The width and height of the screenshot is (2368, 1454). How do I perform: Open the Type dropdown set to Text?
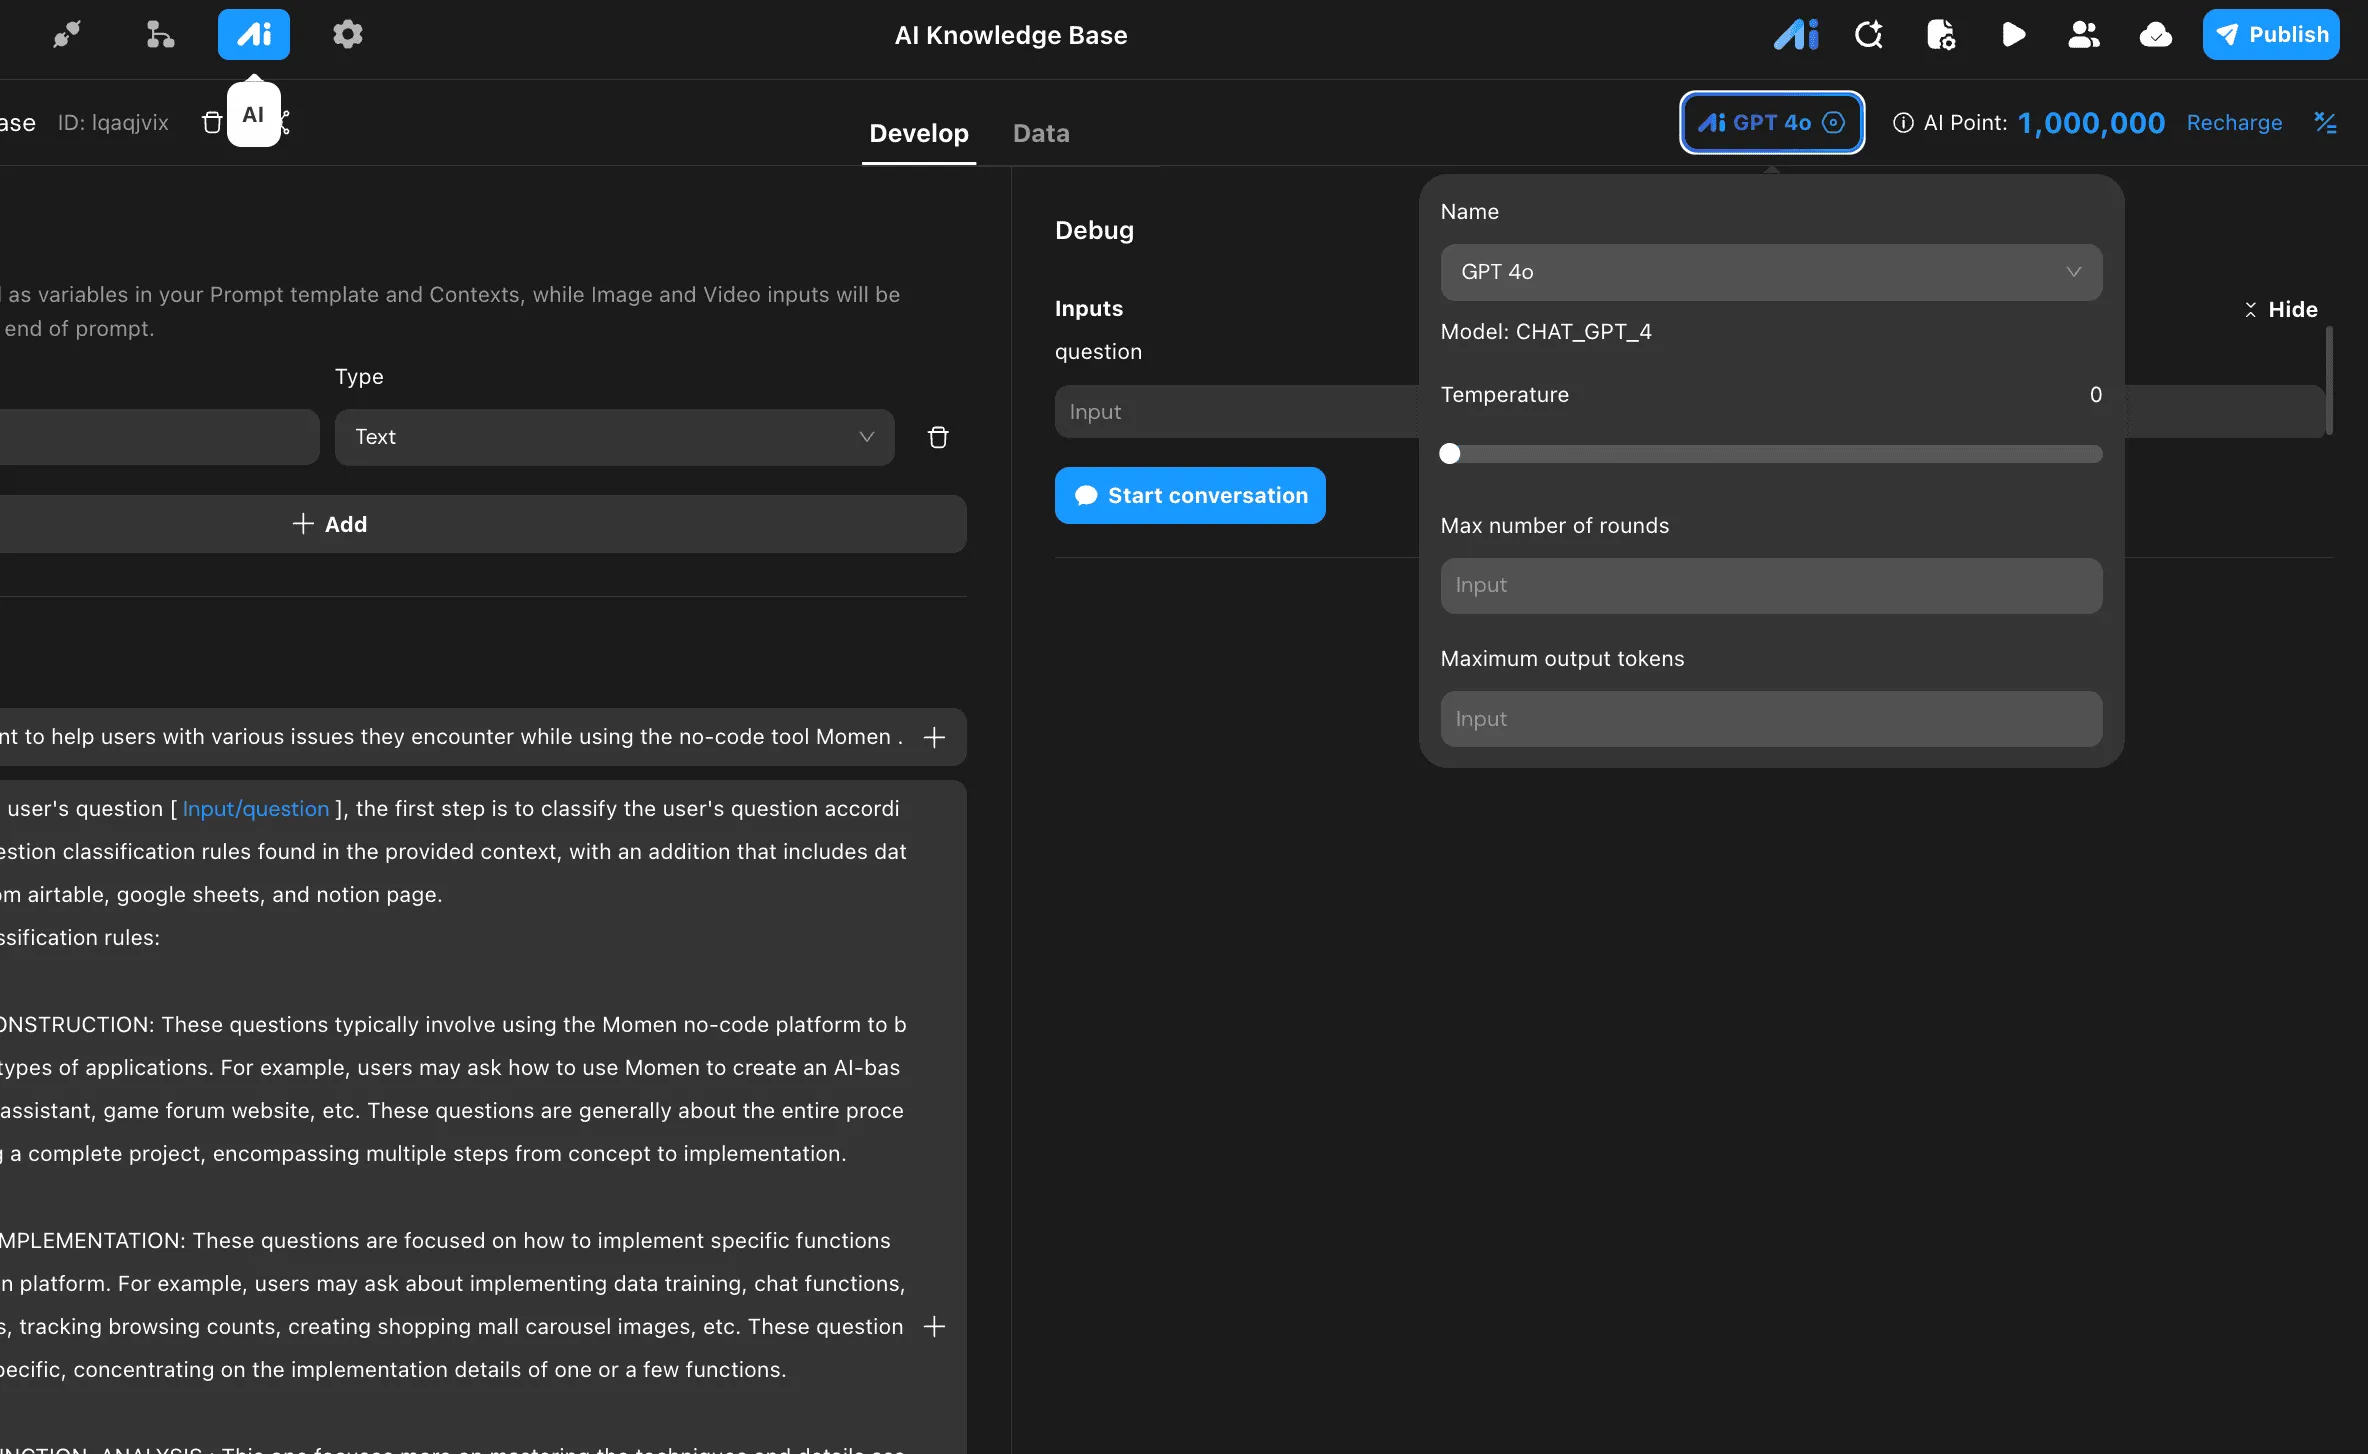[614, 437]
